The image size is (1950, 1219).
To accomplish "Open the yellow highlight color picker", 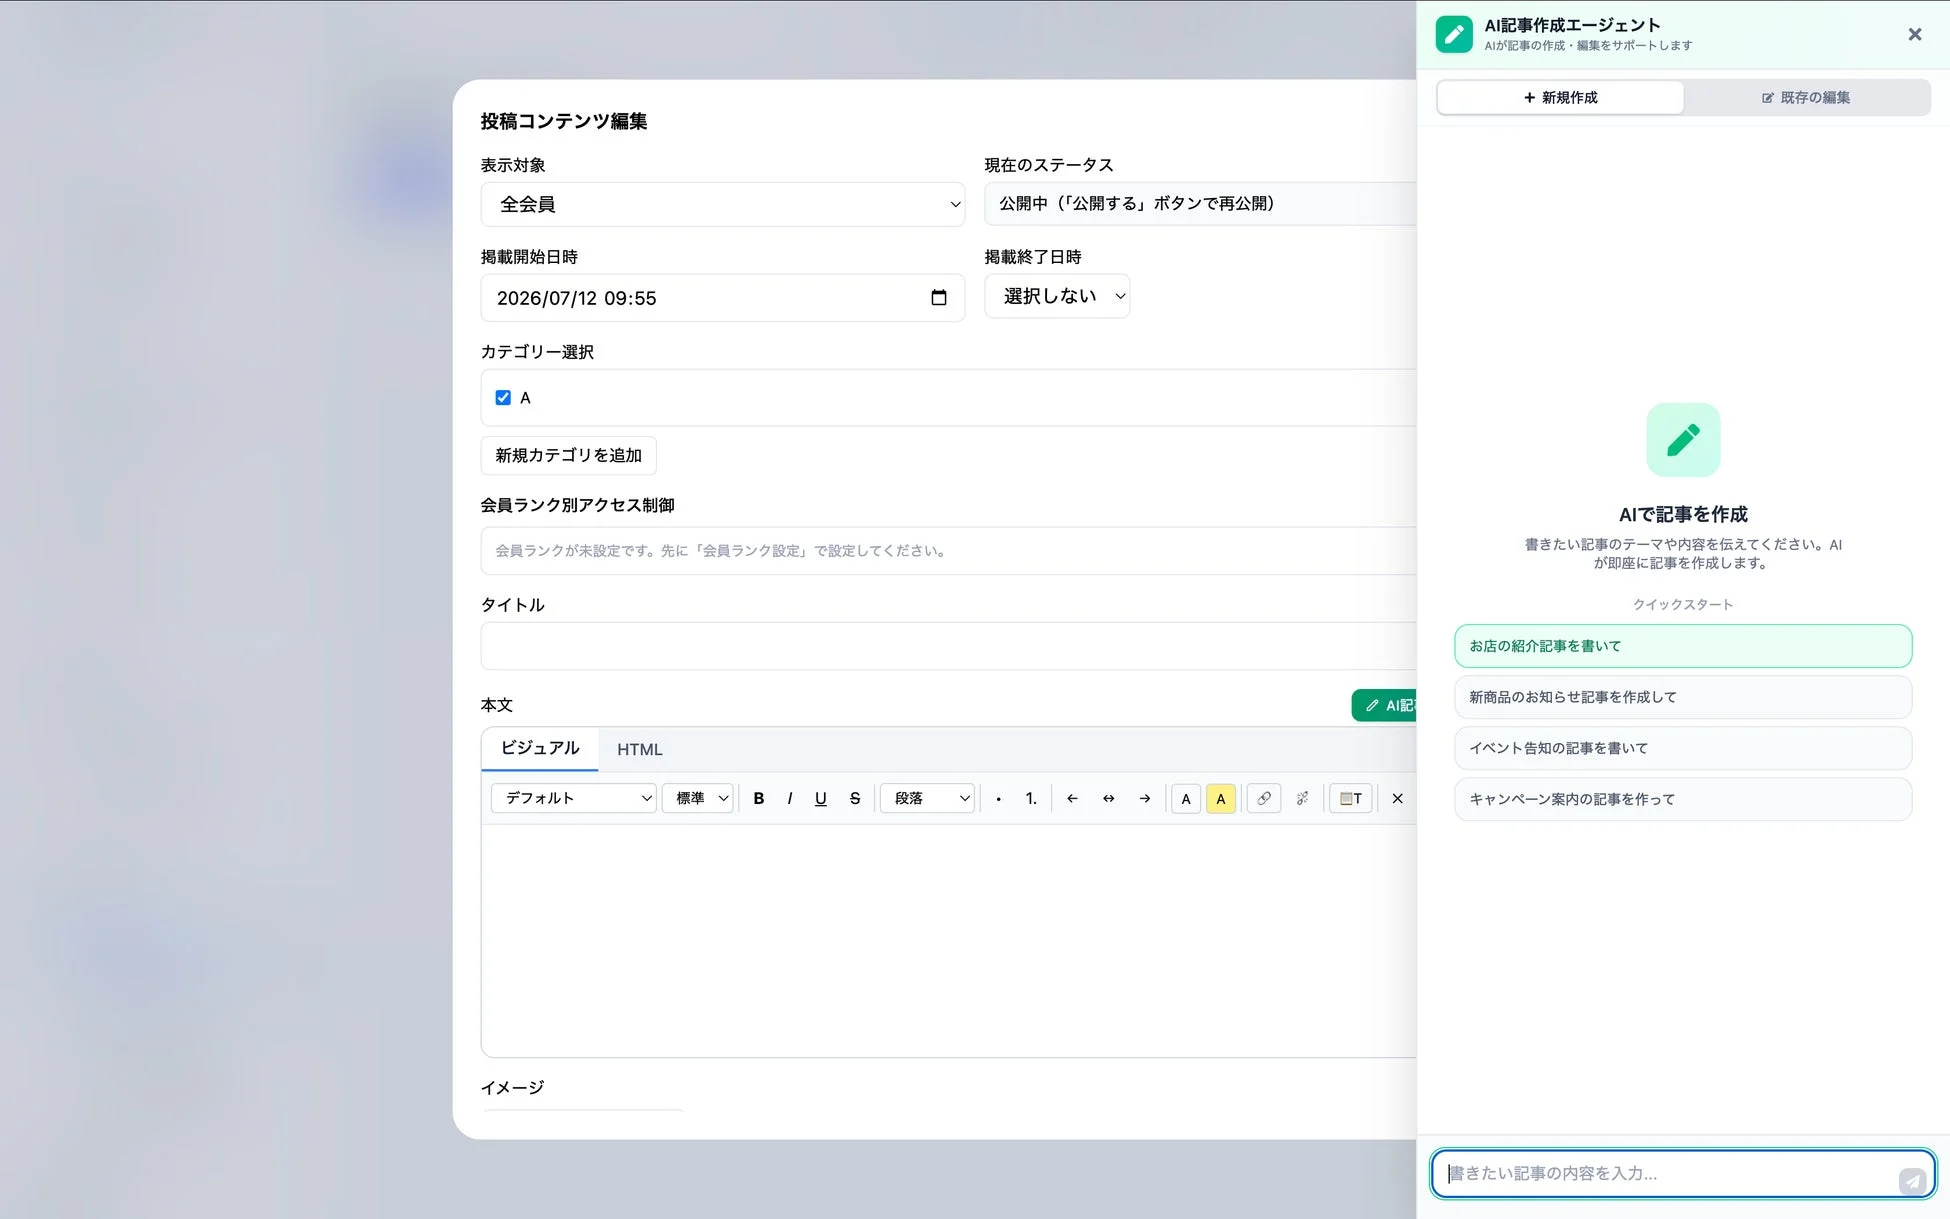I will [1221, 798].
